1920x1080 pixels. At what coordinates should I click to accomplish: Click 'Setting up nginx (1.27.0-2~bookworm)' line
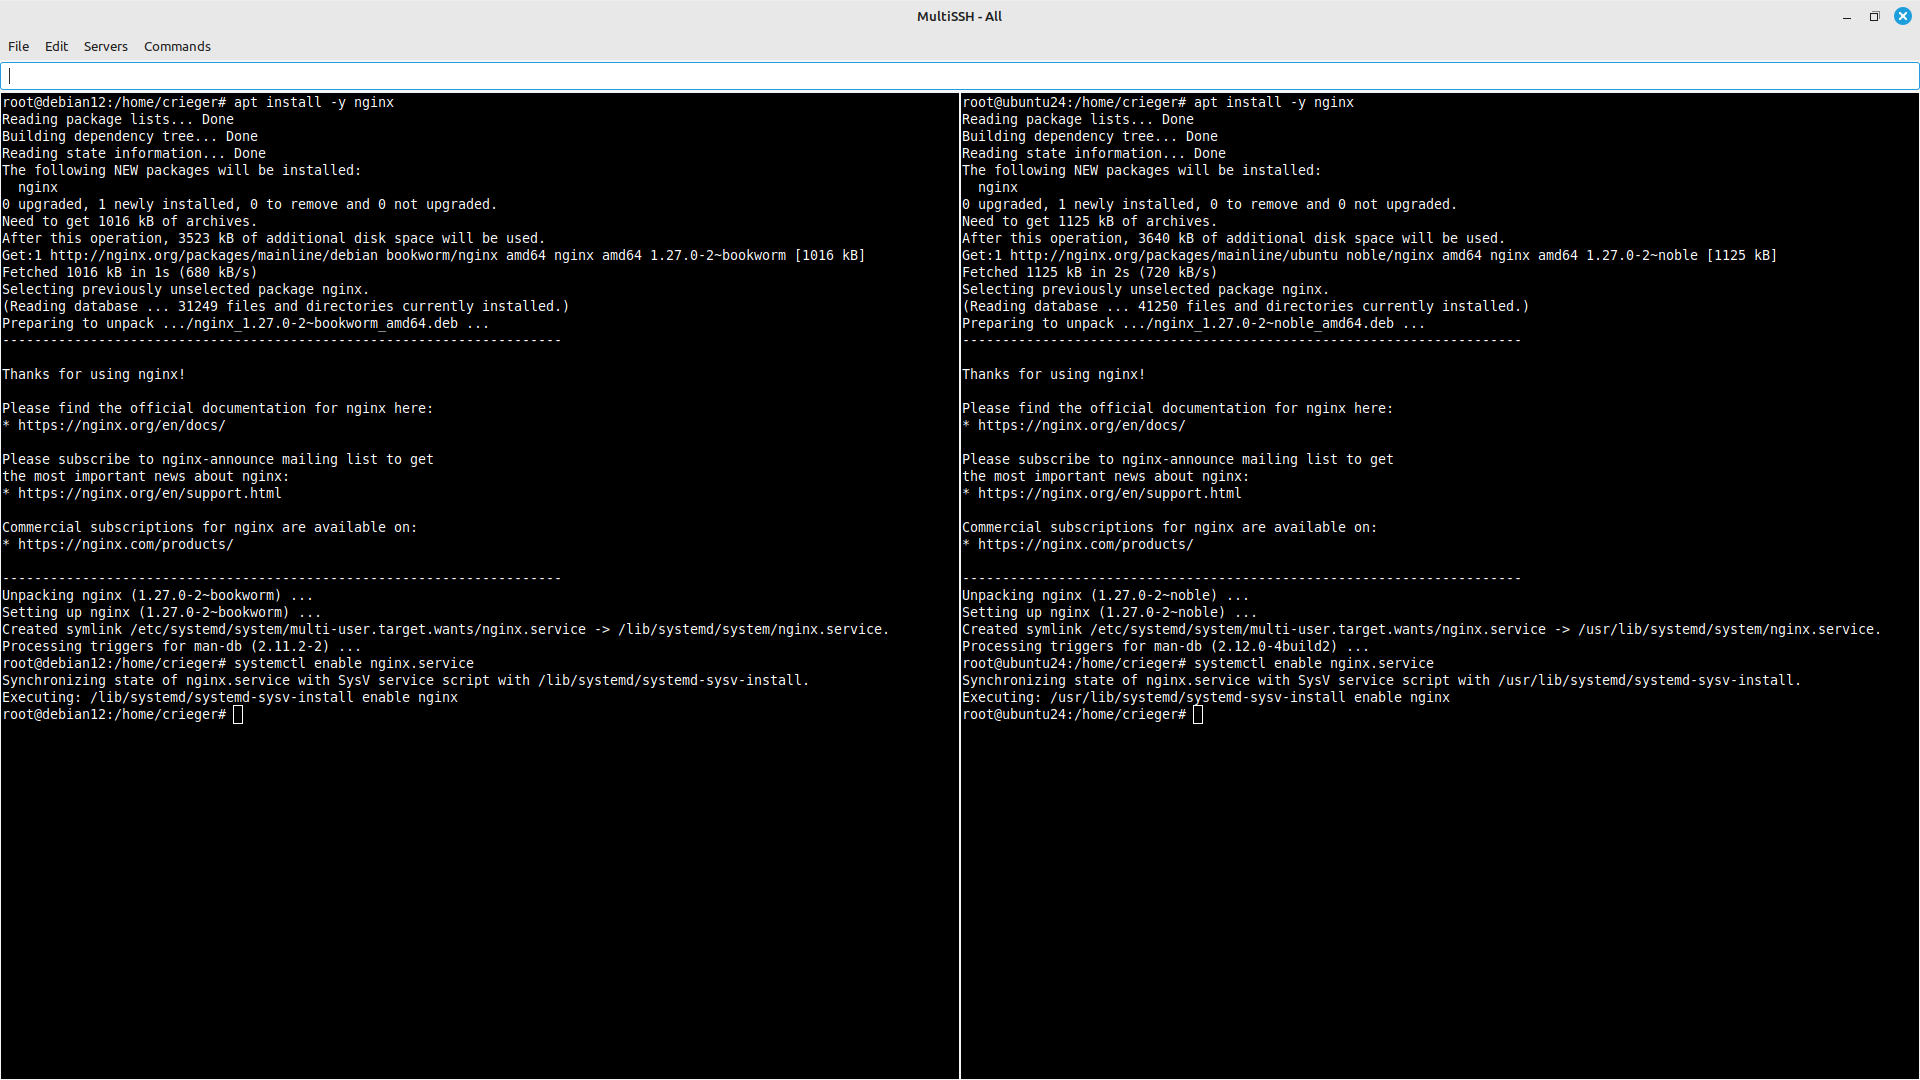point(162,612)
